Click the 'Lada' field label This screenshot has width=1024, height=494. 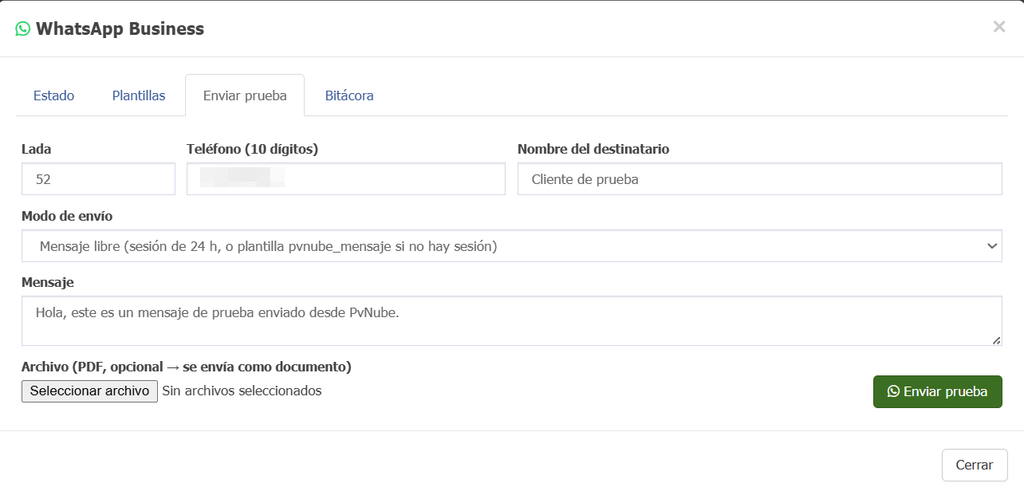[37, 149]
